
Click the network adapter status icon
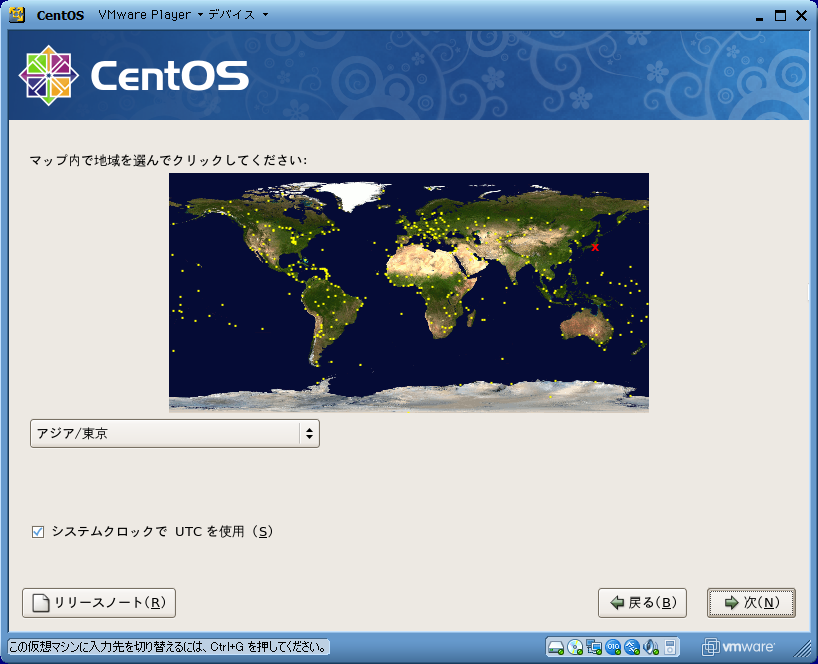tap(594, 646)
